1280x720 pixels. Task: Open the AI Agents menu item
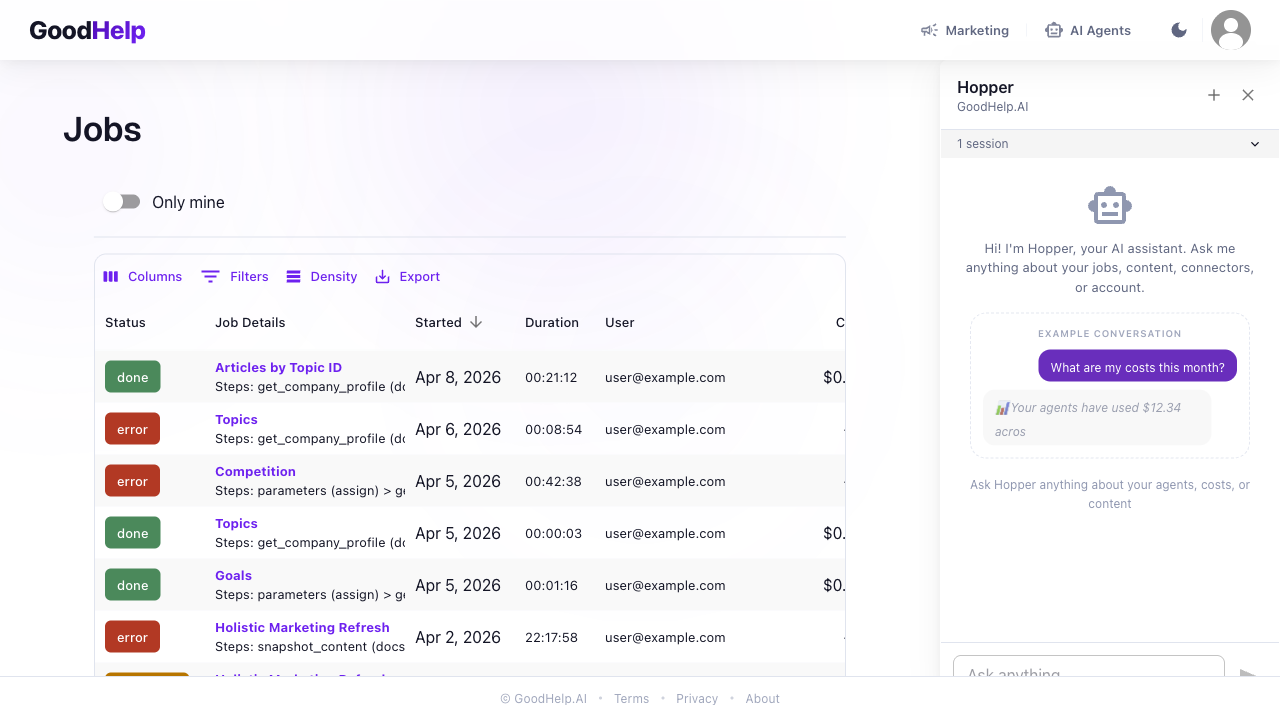(x=1088, y=30)
